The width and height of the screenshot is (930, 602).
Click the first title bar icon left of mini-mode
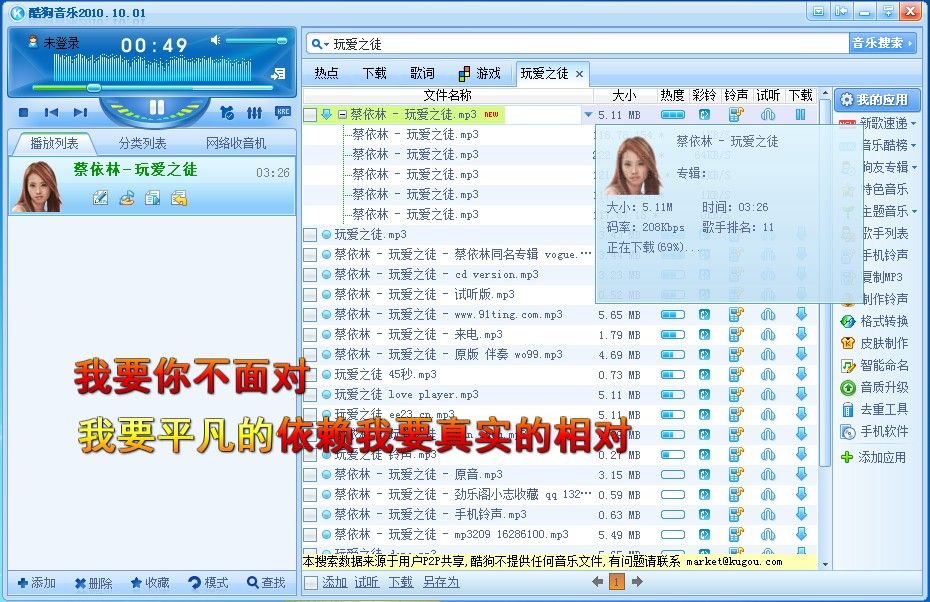tap(818, 11)
